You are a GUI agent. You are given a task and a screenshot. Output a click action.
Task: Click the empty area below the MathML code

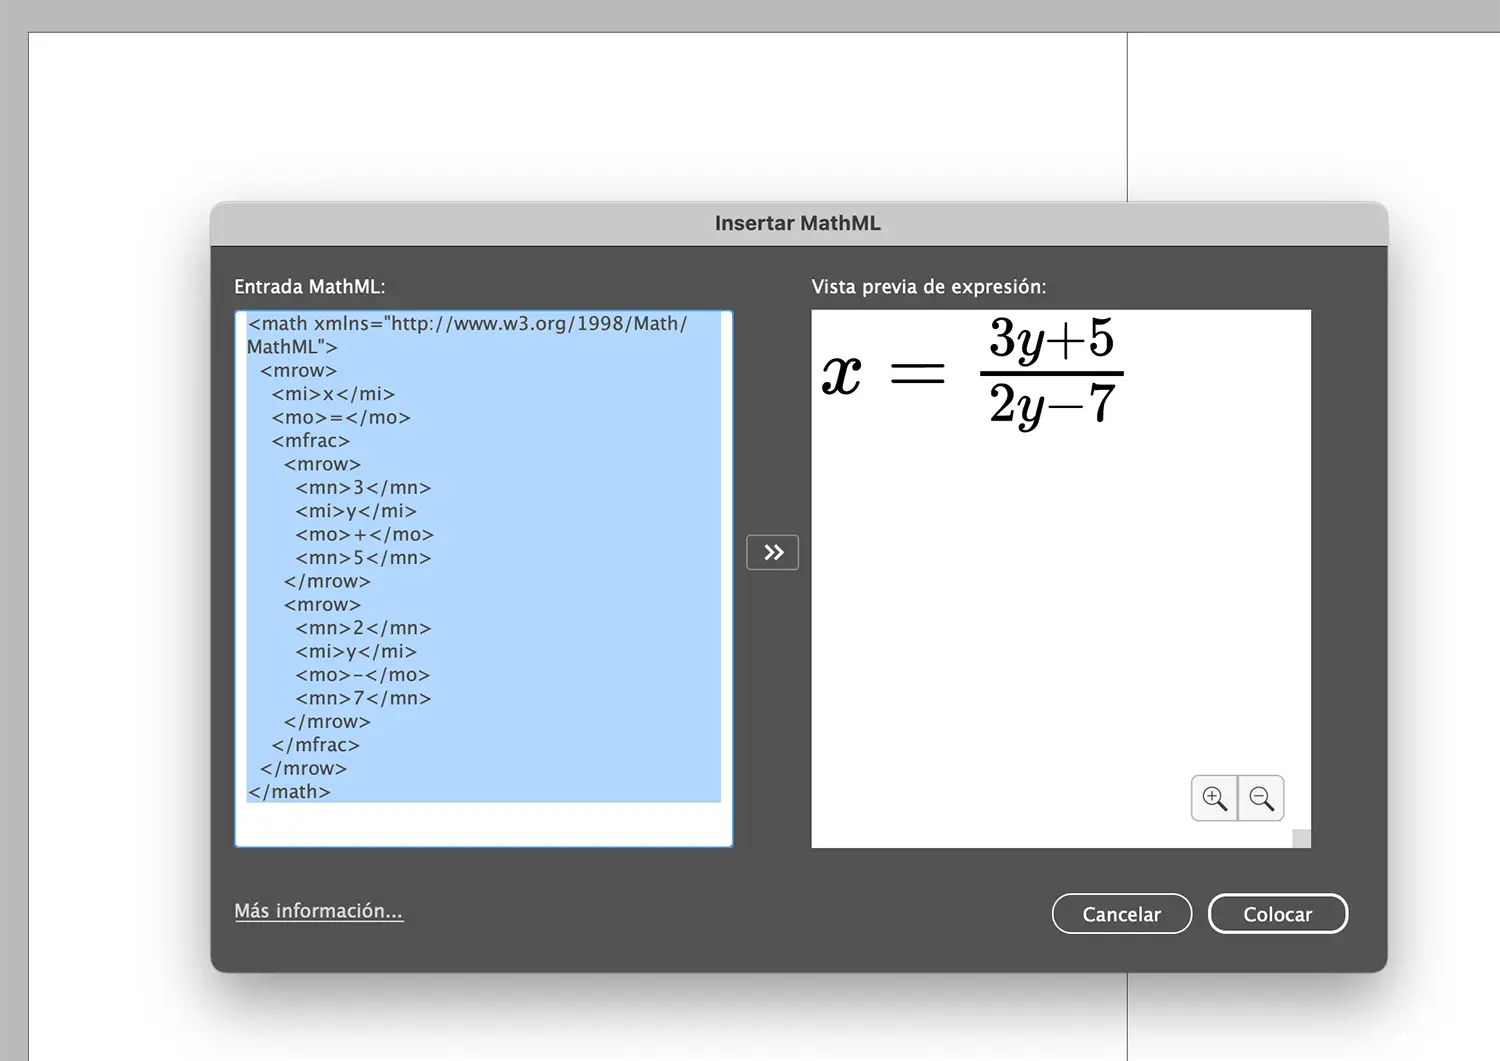pyautogui.click(x=483, y=824)
